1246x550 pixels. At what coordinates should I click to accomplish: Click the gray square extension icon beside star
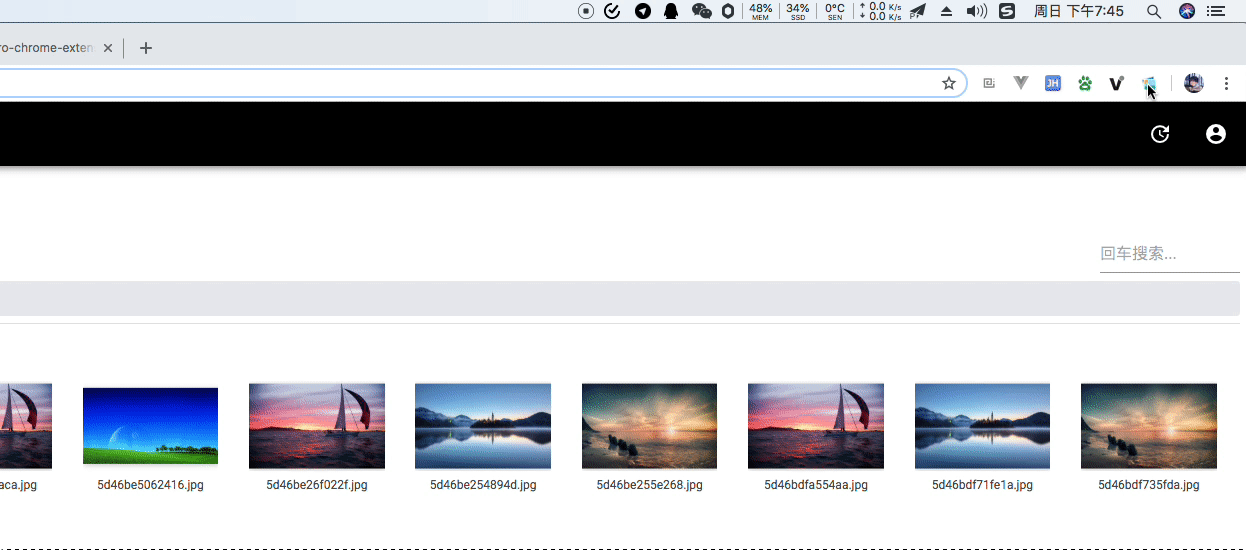(x=989, y=83)
